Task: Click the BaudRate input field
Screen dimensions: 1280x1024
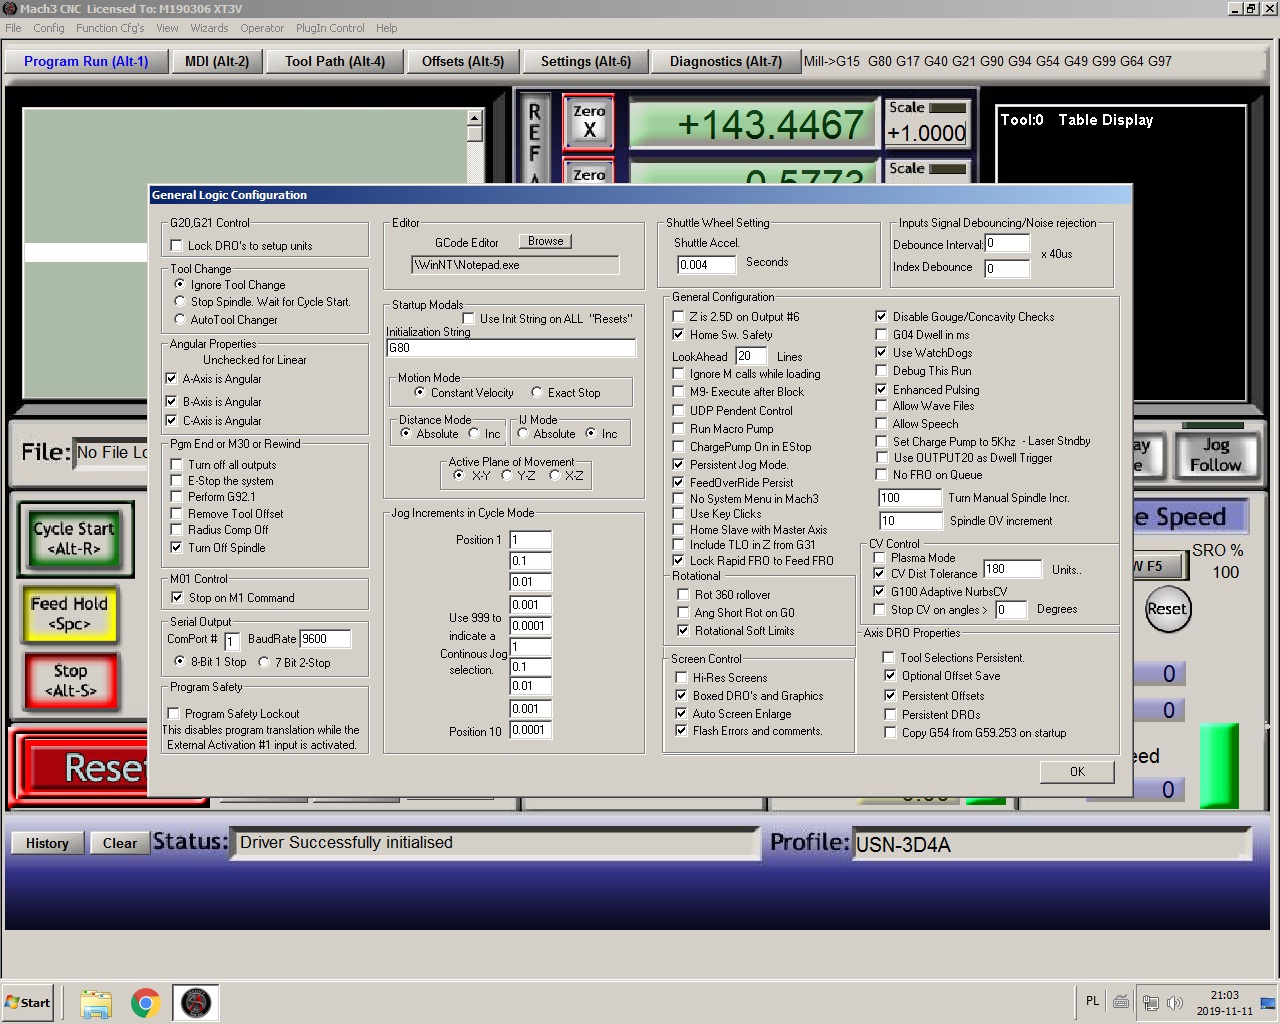Action: click(x=325, y=638)
